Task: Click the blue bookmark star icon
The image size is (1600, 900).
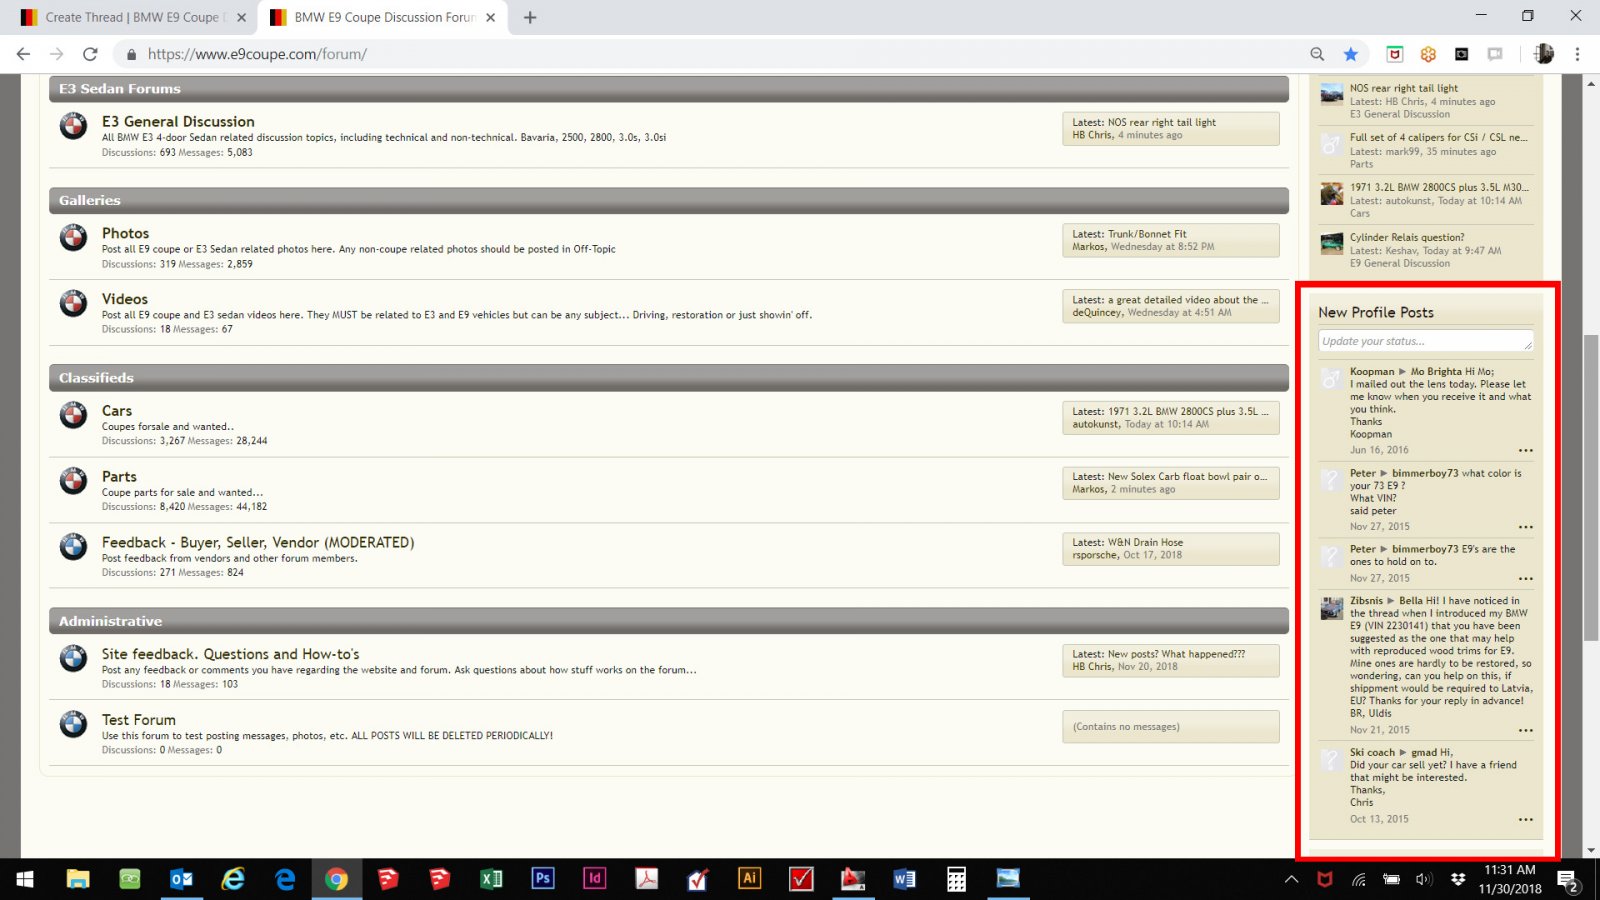Action: (x=1351, y=54)
